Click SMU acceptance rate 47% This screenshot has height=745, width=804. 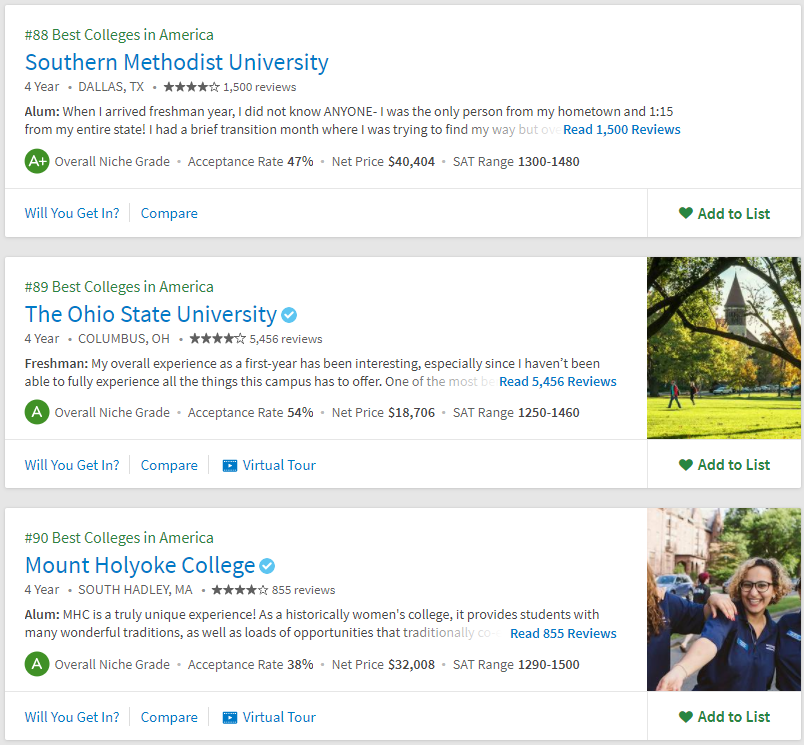pos(300,162)
